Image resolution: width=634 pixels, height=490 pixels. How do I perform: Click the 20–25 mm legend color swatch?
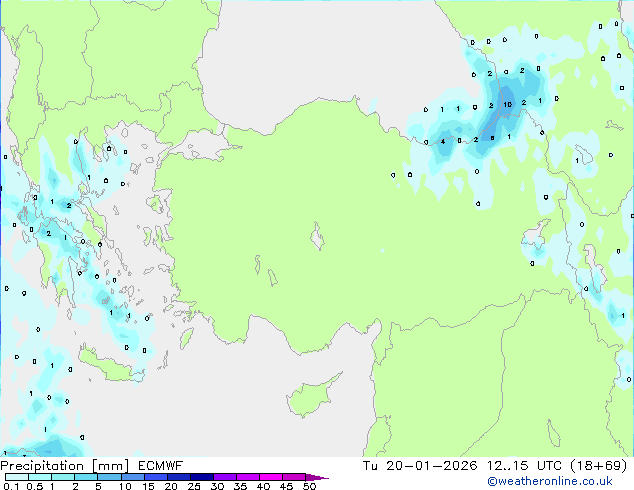pyautogui.click(x=178, y=477)
